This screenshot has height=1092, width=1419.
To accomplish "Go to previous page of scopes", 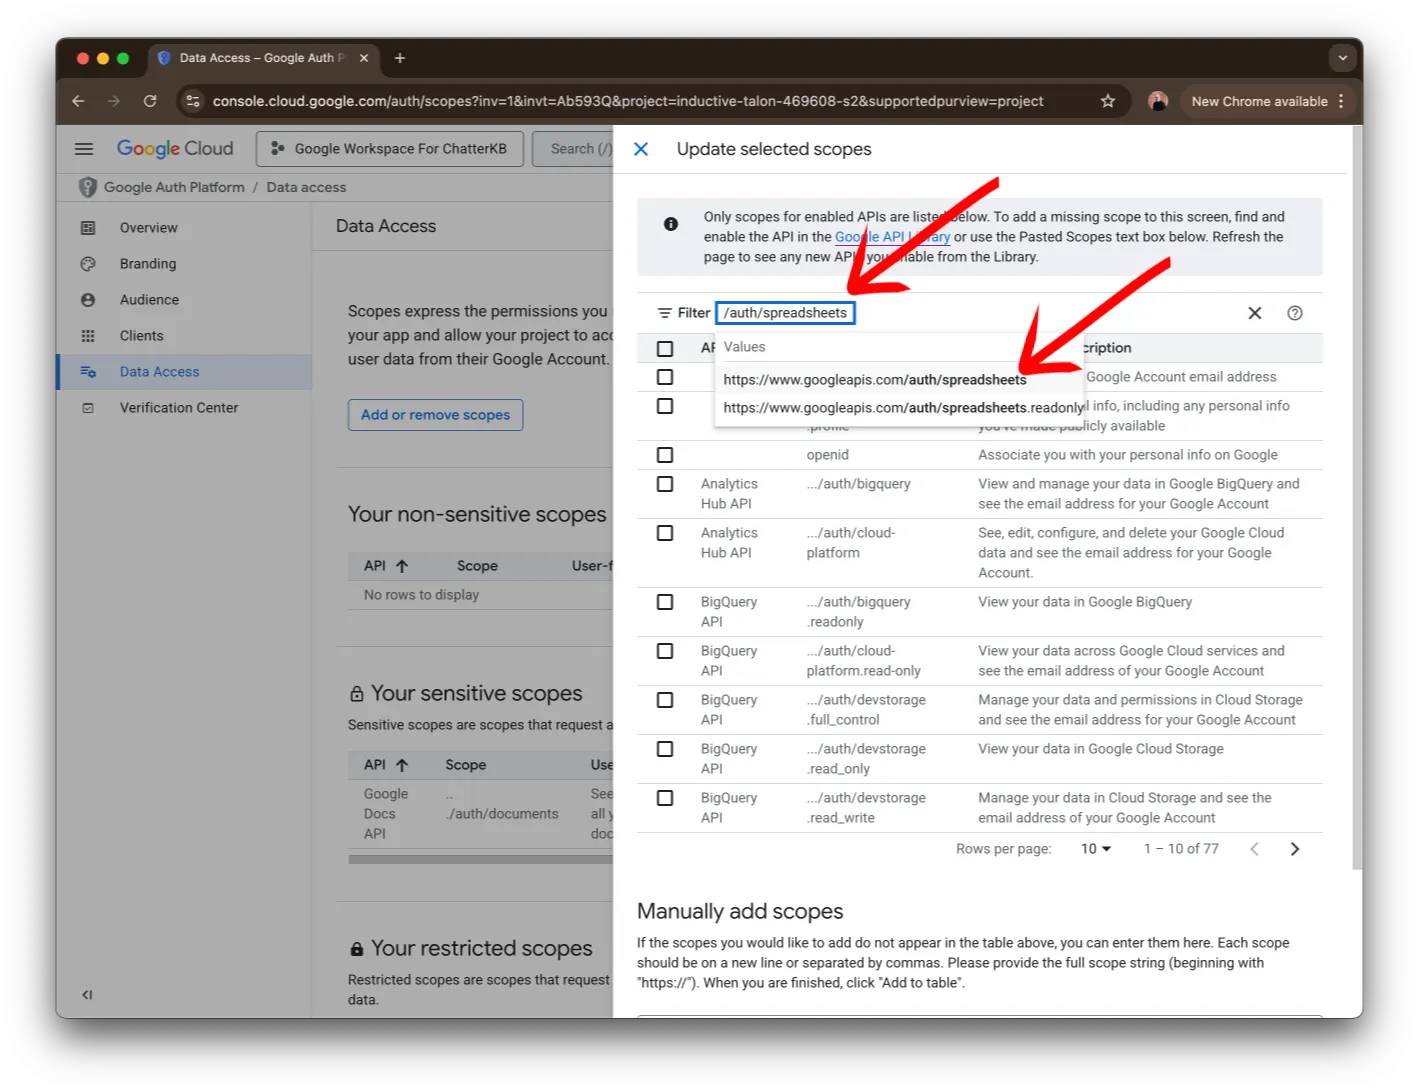I will [x=1254, y=849].
